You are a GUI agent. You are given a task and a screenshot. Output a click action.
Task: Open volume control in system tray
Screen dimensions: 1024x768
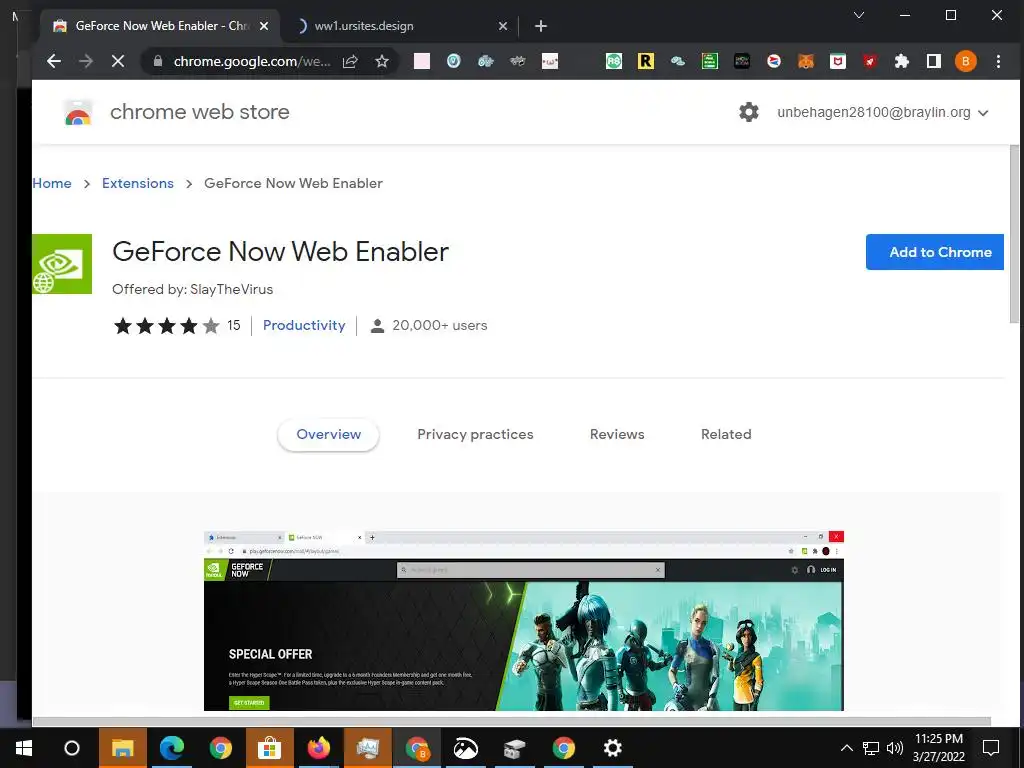pyautogui.click(x=895, y=748)
